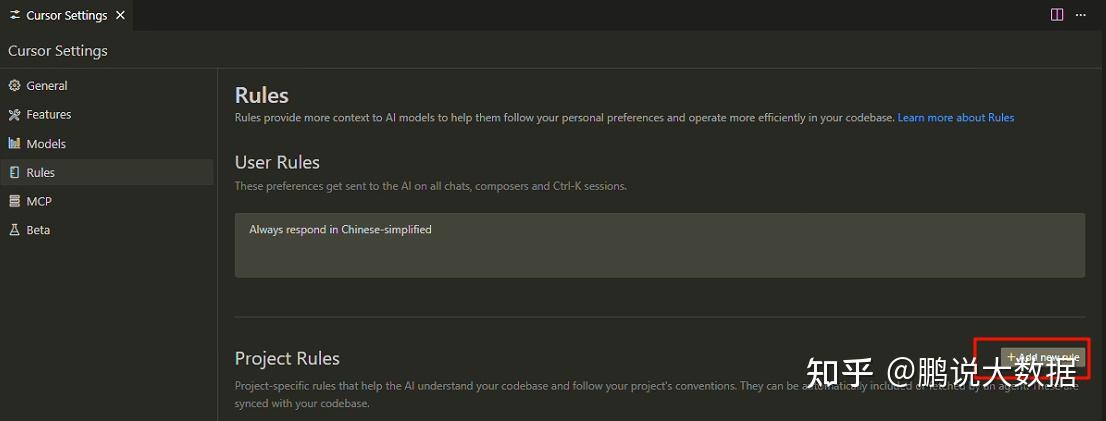Switch to the Models settings section

pos(46,144)
